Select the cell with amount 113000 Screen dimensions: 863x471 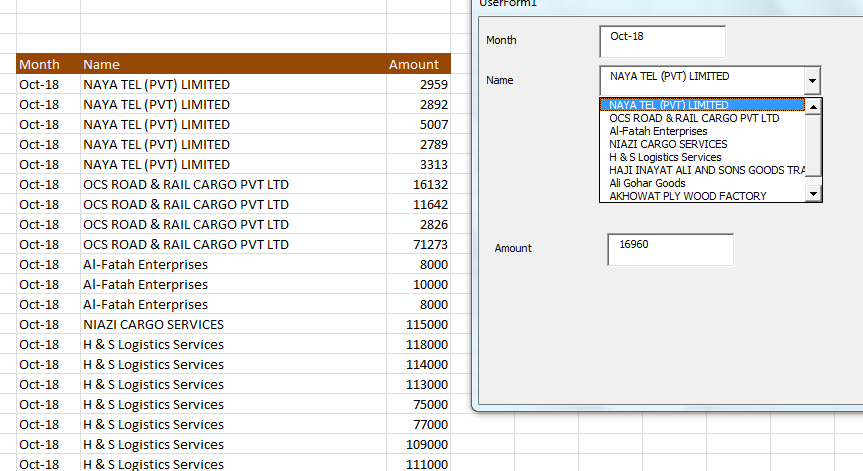[x=418, y=384]
